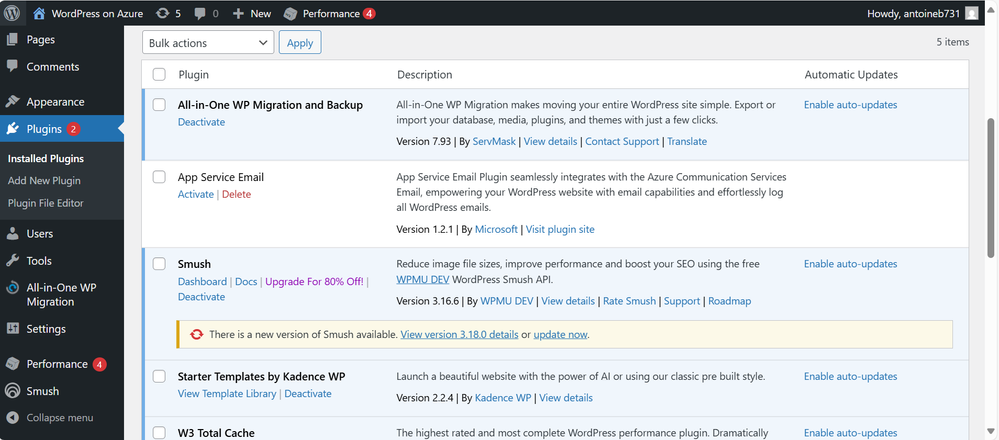This screenshot has height=440, width=999.
Task: Deactivate the Smush plugin
Action: (x=201, y=297)
